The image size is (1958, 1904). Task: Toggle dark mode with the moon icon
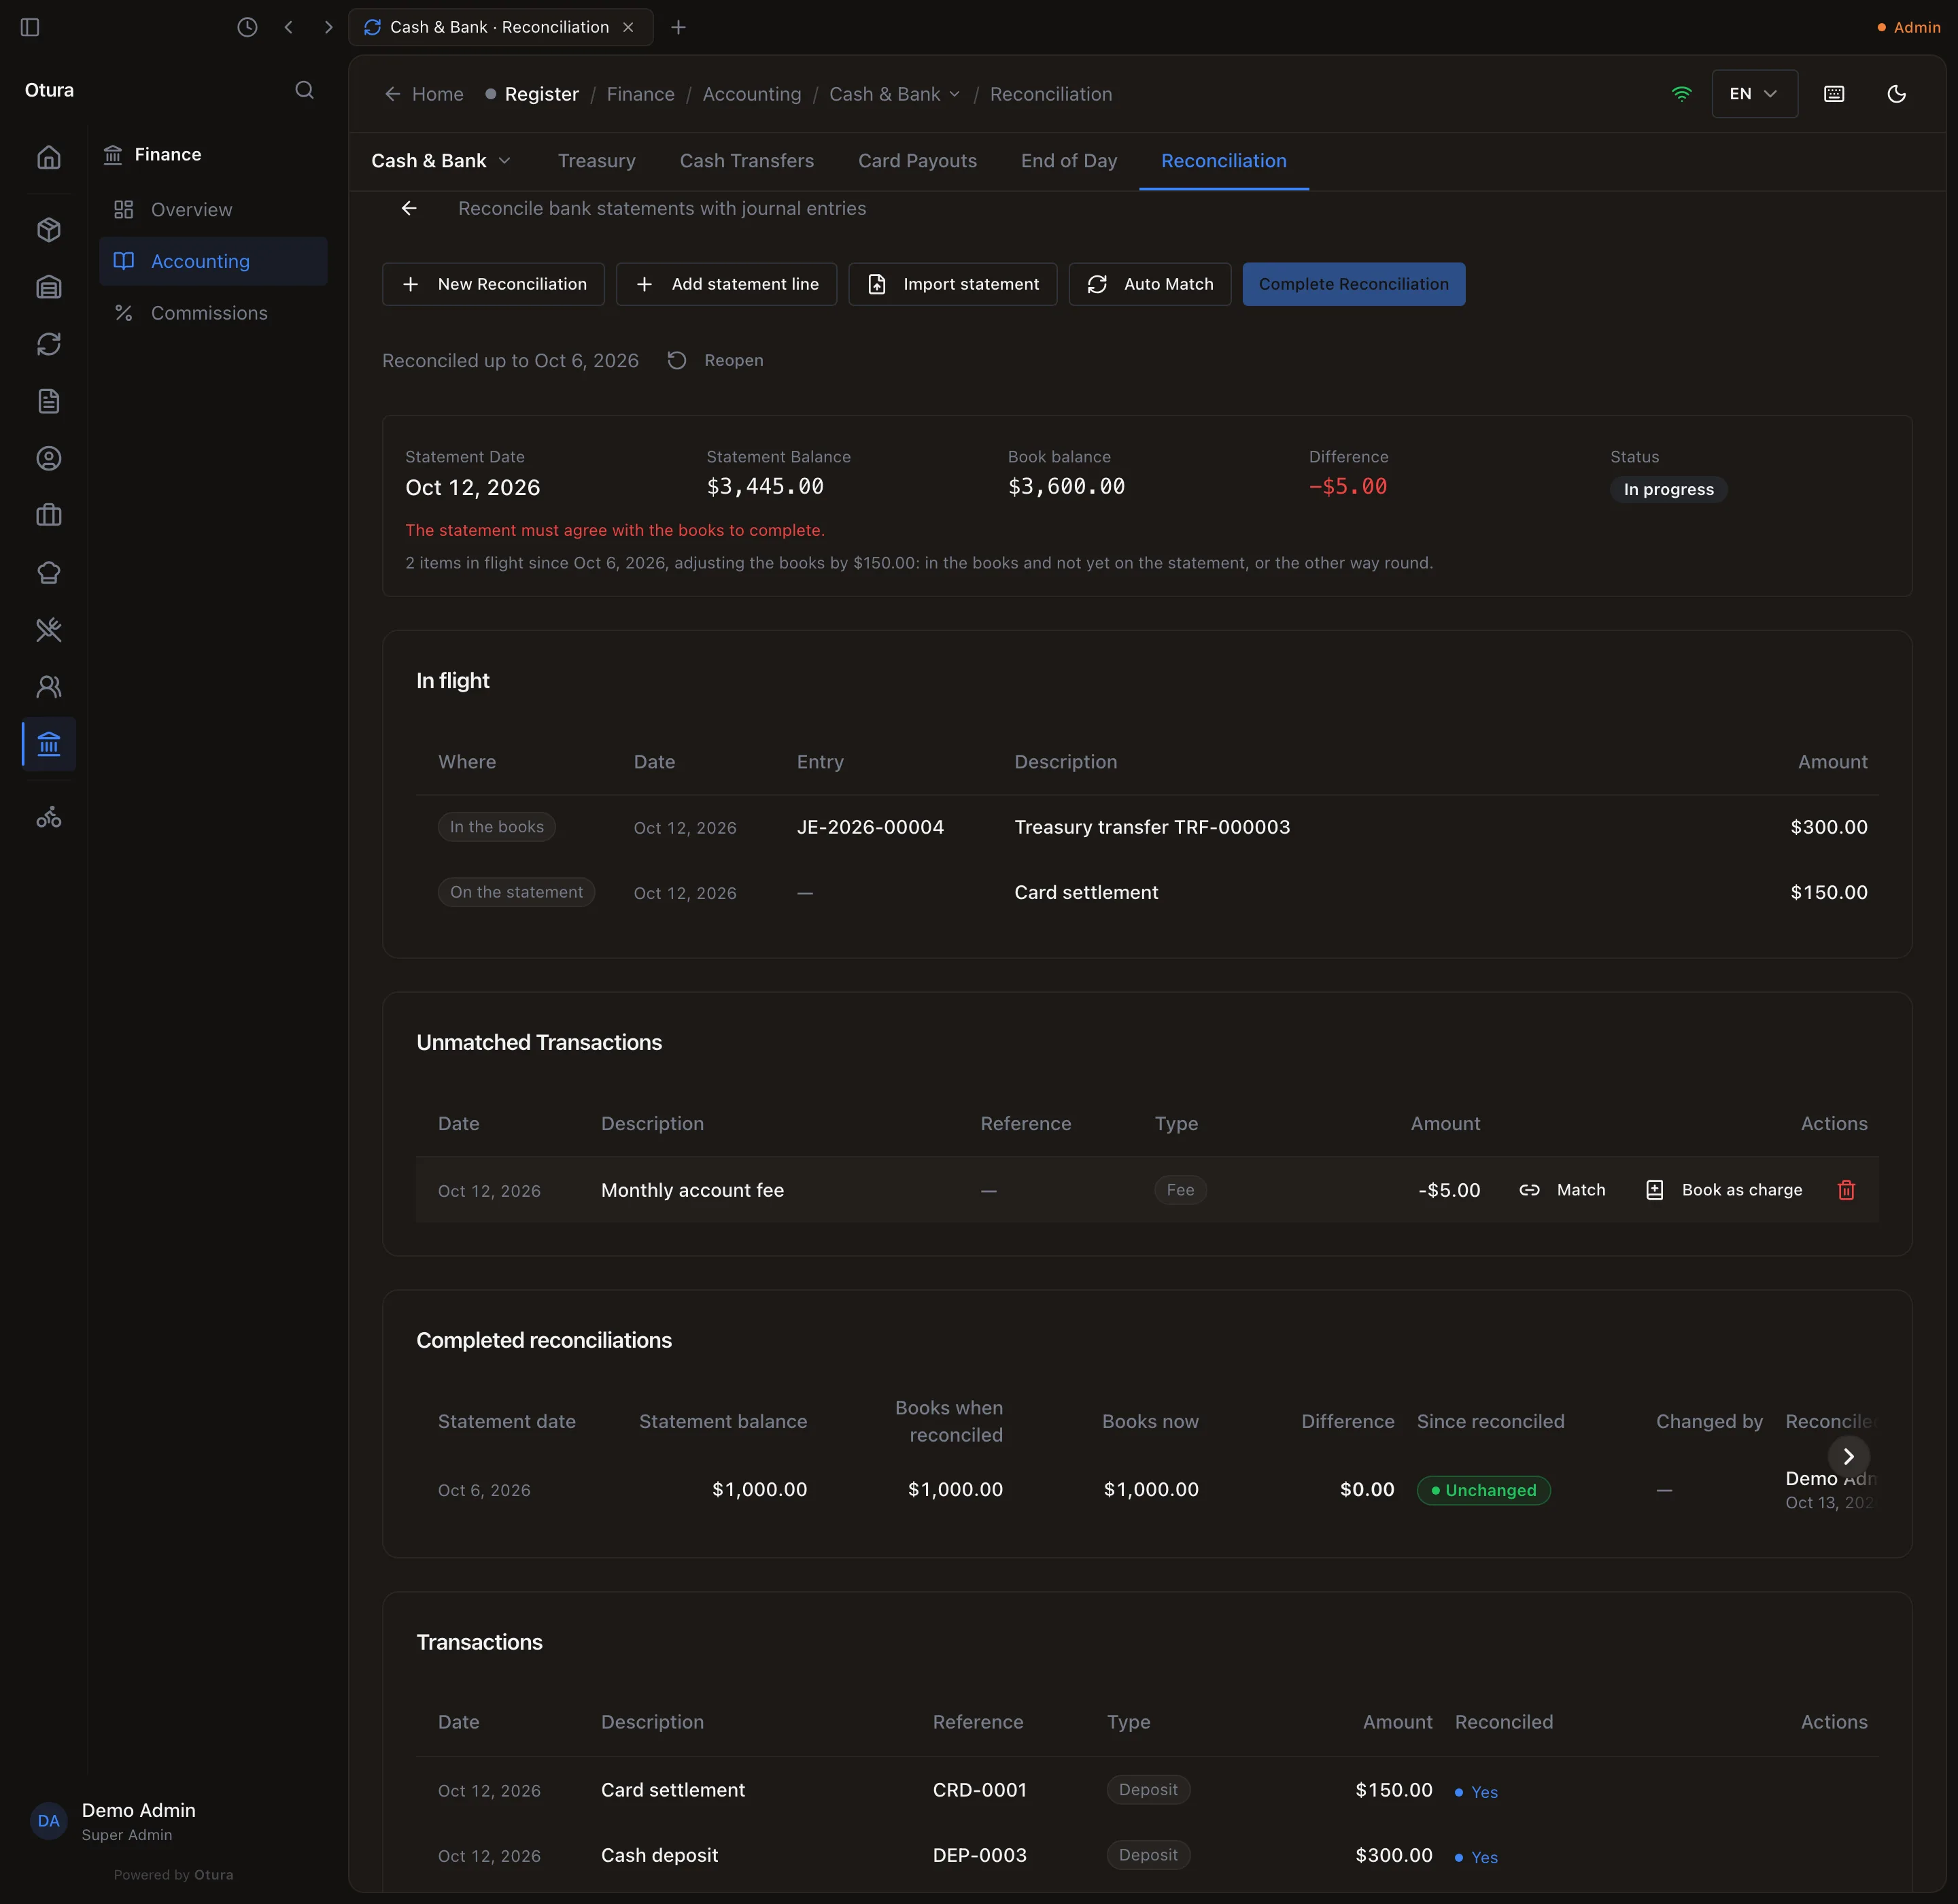point(1896,94)
